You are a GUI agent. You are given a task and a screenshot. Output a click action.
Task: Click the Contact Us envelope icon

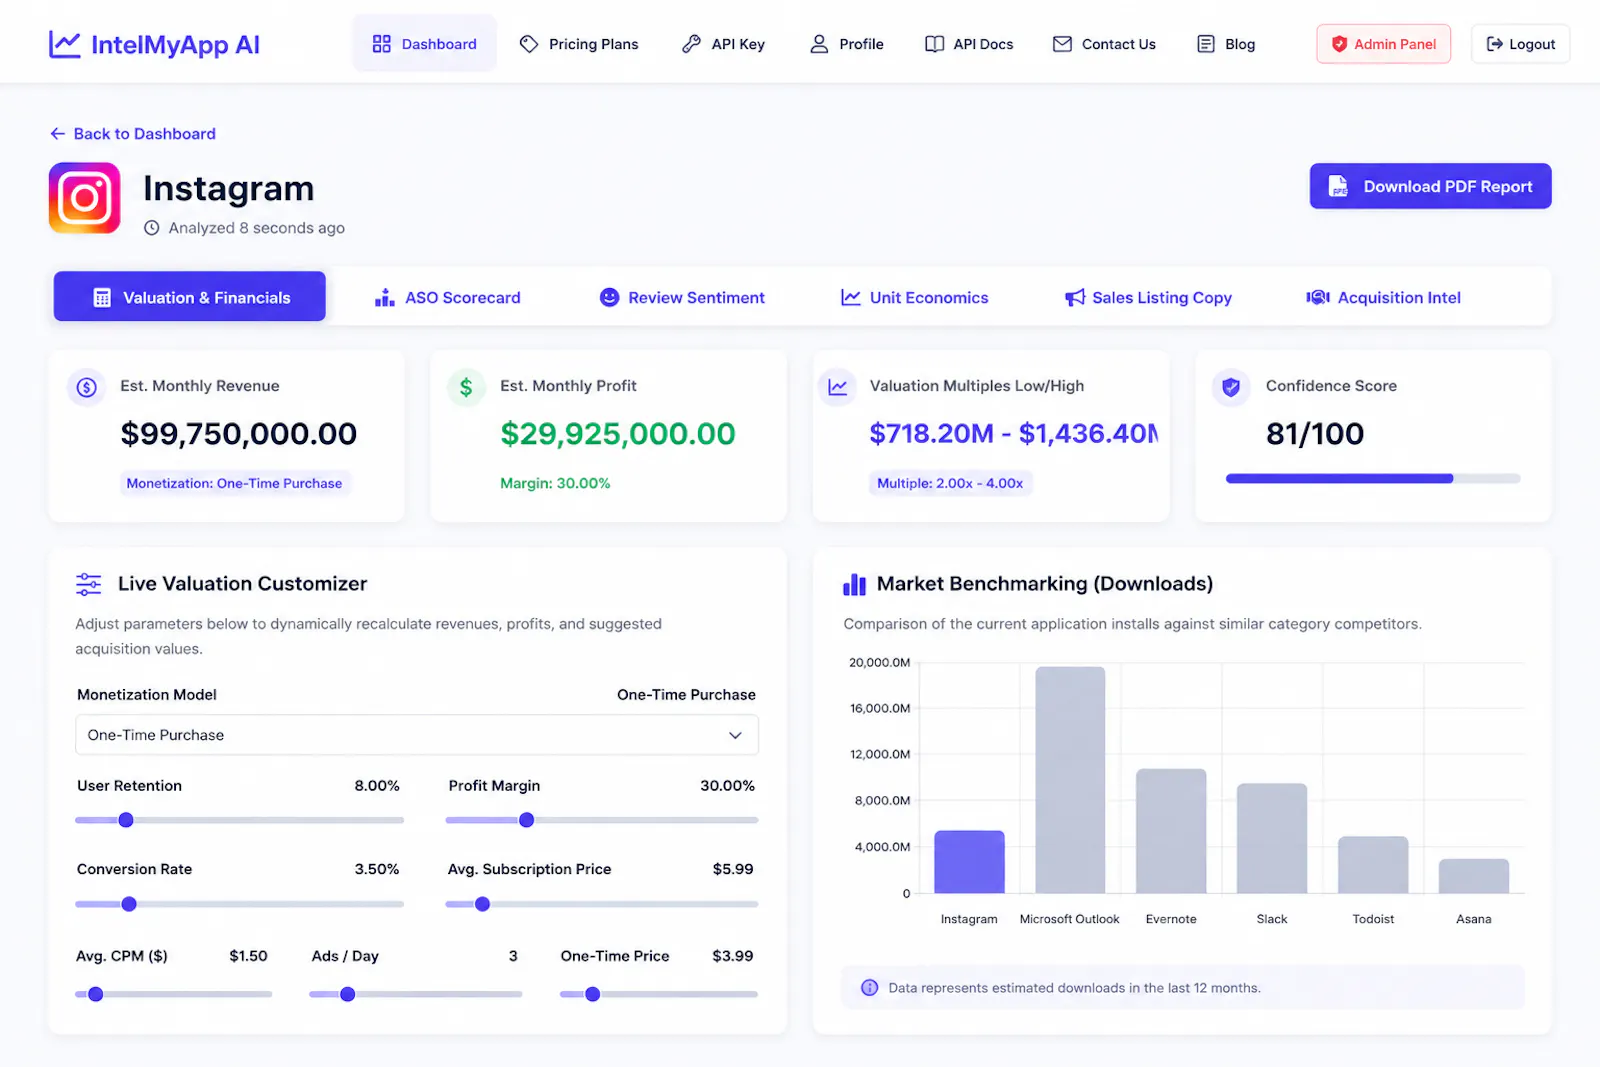1062,44
